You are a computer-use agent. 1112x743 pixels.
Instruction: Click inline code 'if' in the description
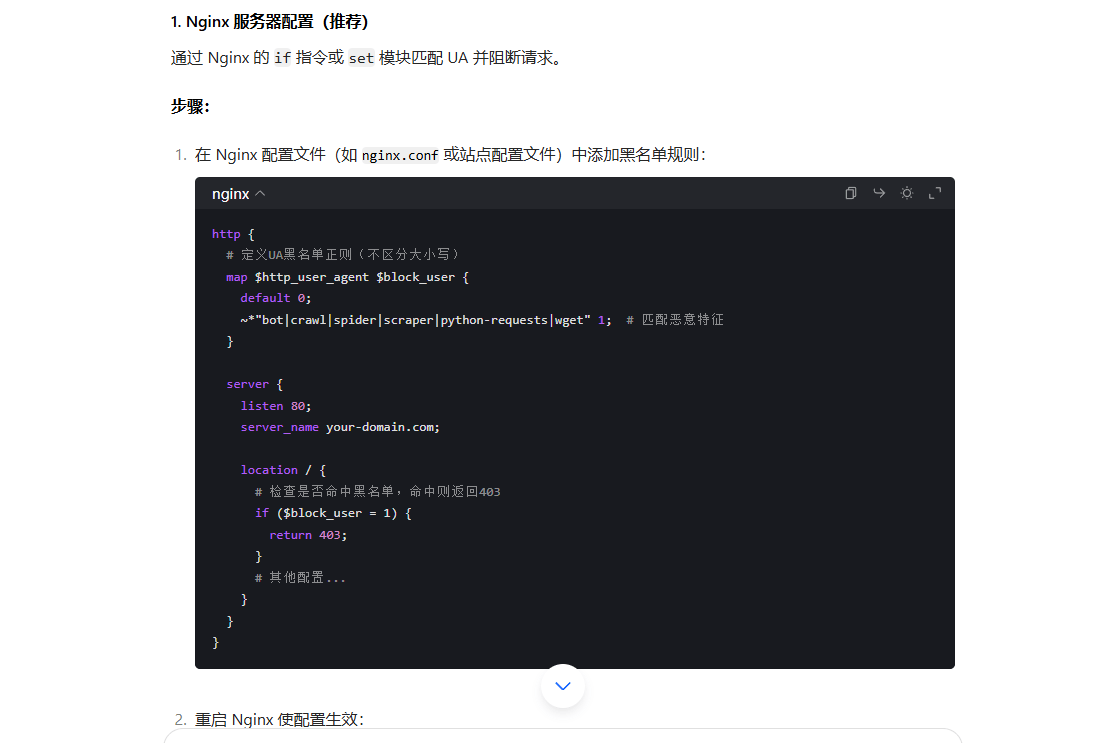[282, 58]
